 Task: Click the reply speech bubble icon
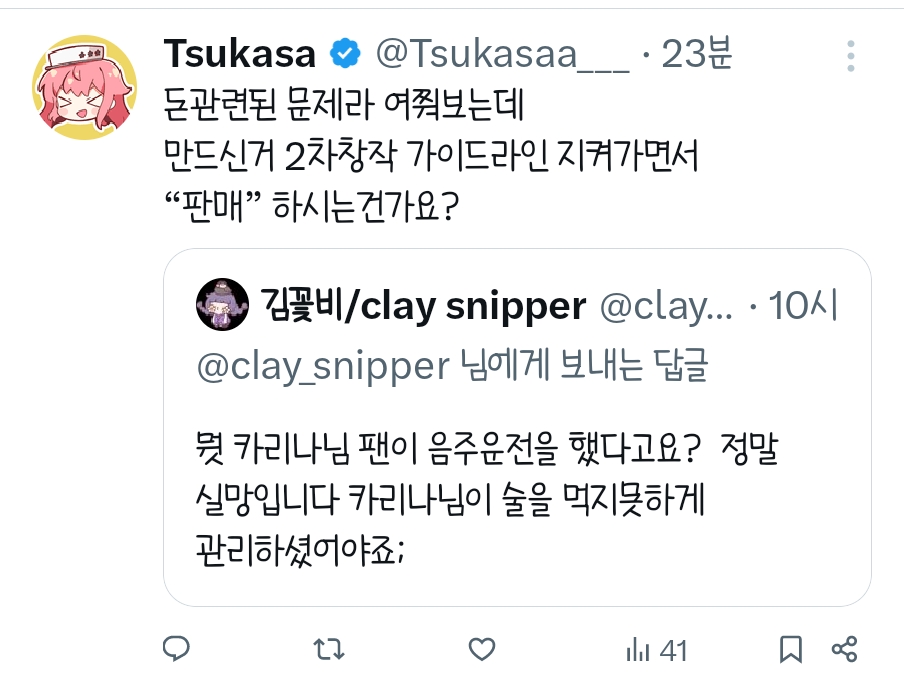[176, 650]
